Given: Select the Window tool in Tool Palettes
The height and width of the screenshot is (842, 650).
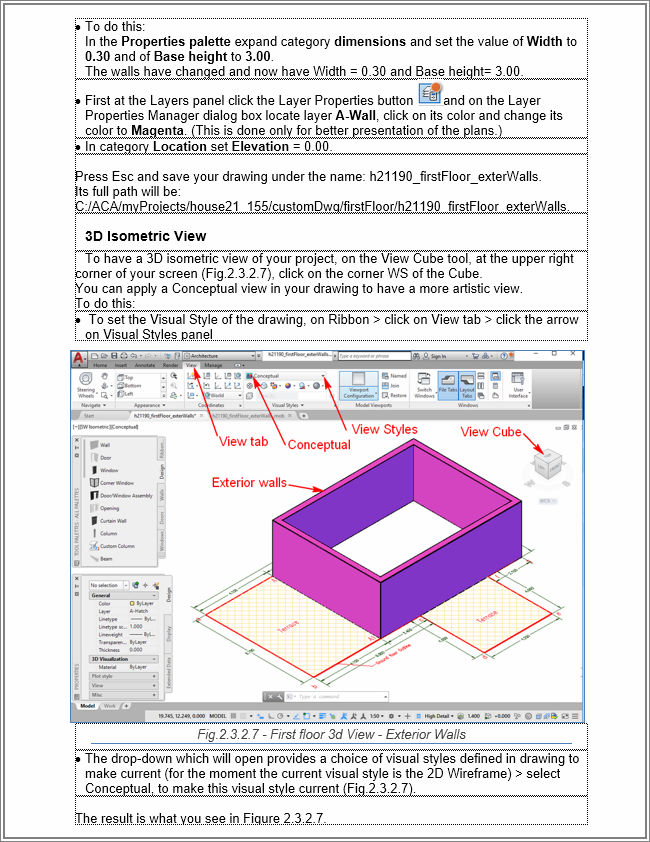Looking at the screenshot, I should tap(104, 470).
